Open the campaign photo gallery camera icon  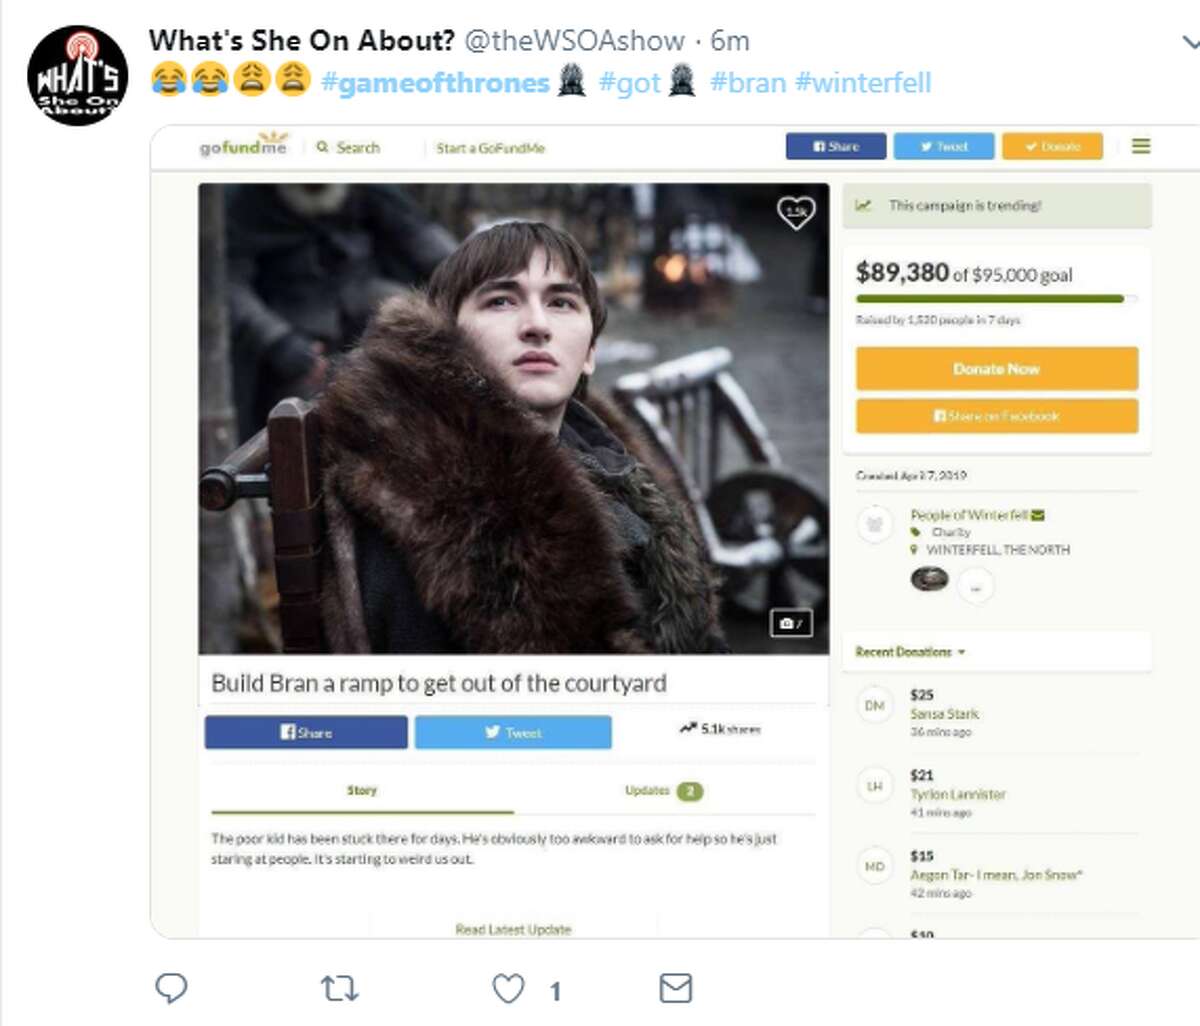point(790,622)
